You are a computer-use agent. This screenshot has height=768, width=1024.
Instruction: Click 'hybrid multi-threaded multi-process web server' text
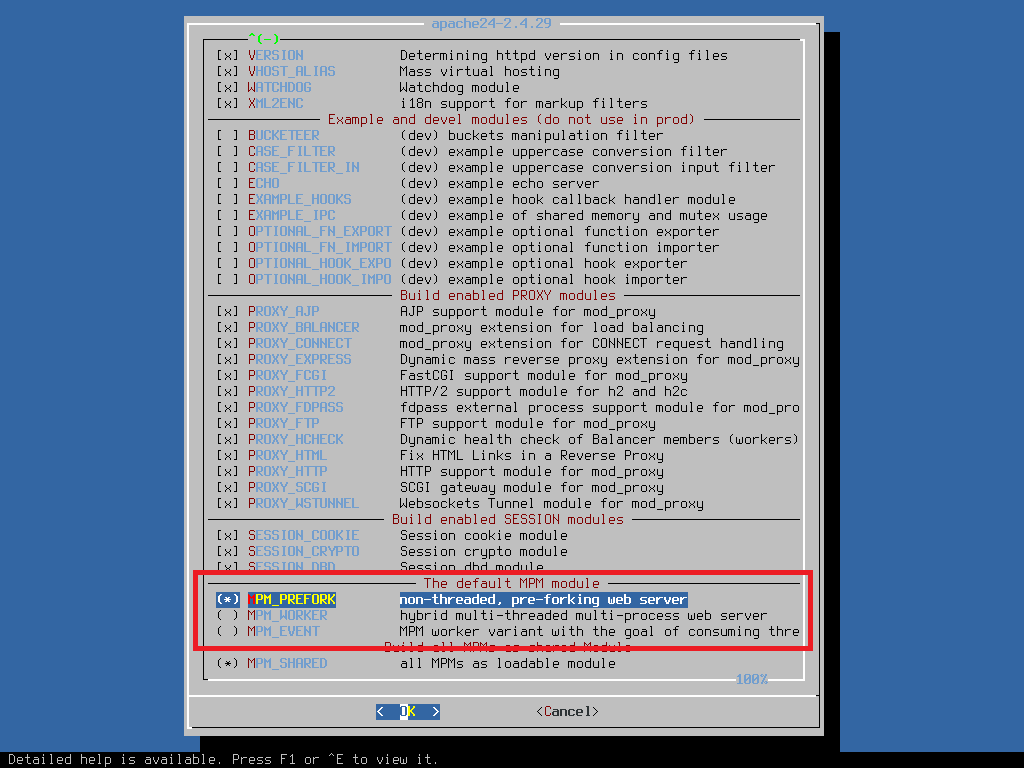point(584,615)
